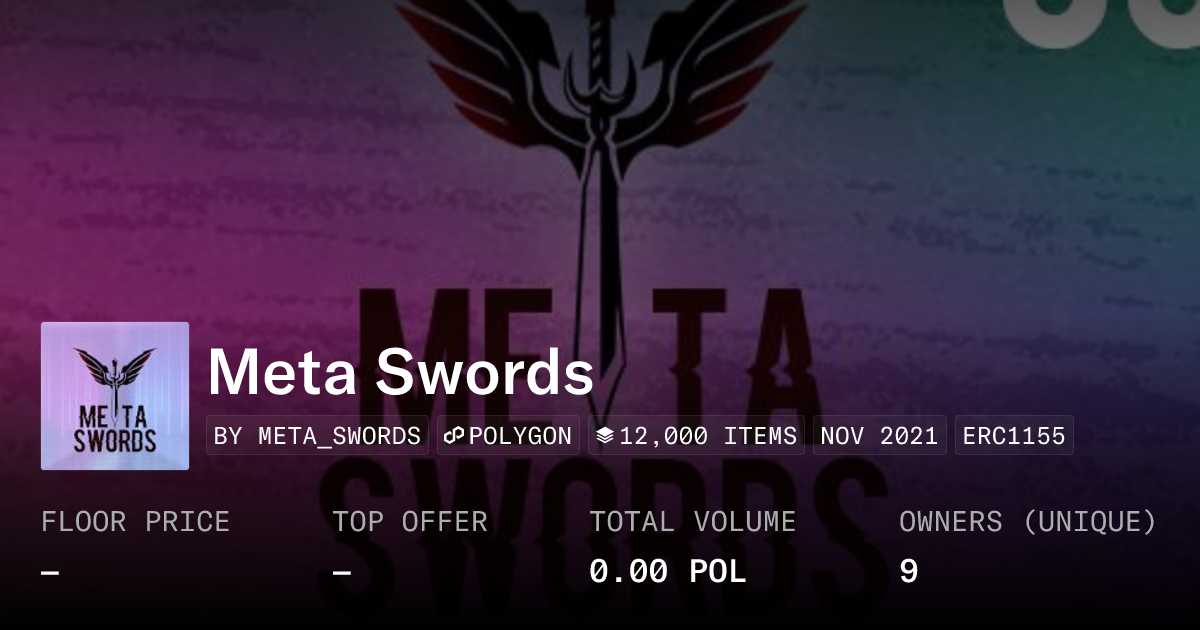The width and height of the screenshot is (1200, 630).
Task: Select the dash value under Floor Price
Action: click(50, 572)
